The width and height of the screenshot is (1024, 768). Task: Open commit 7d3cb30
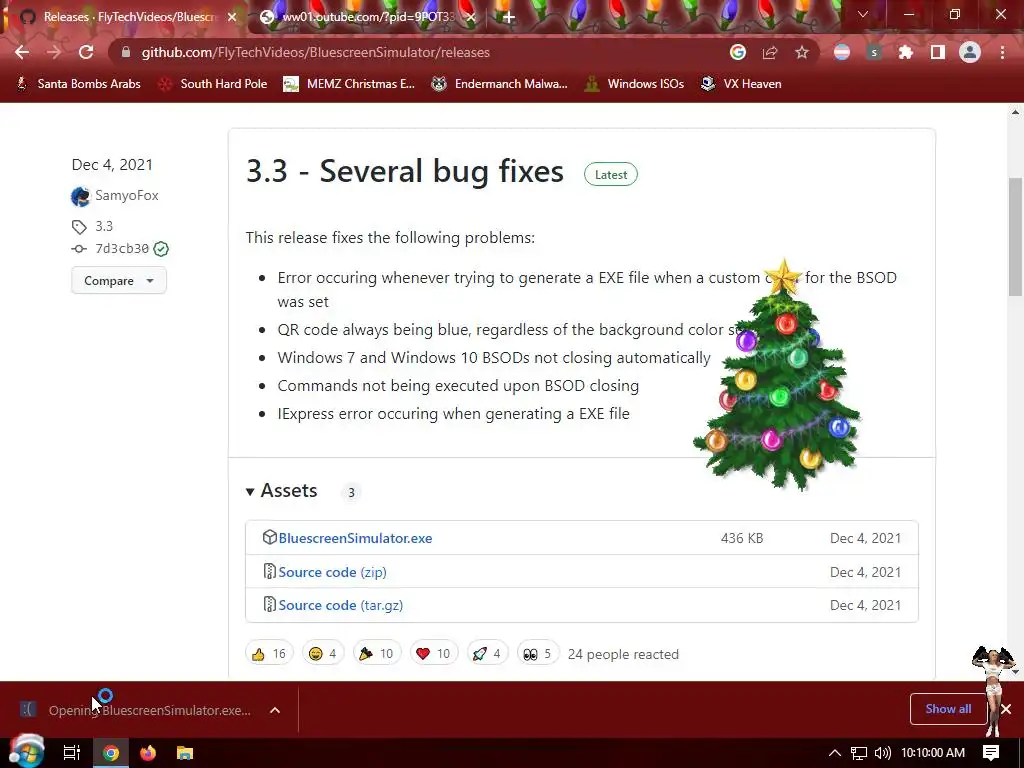(x=122, y=248)
